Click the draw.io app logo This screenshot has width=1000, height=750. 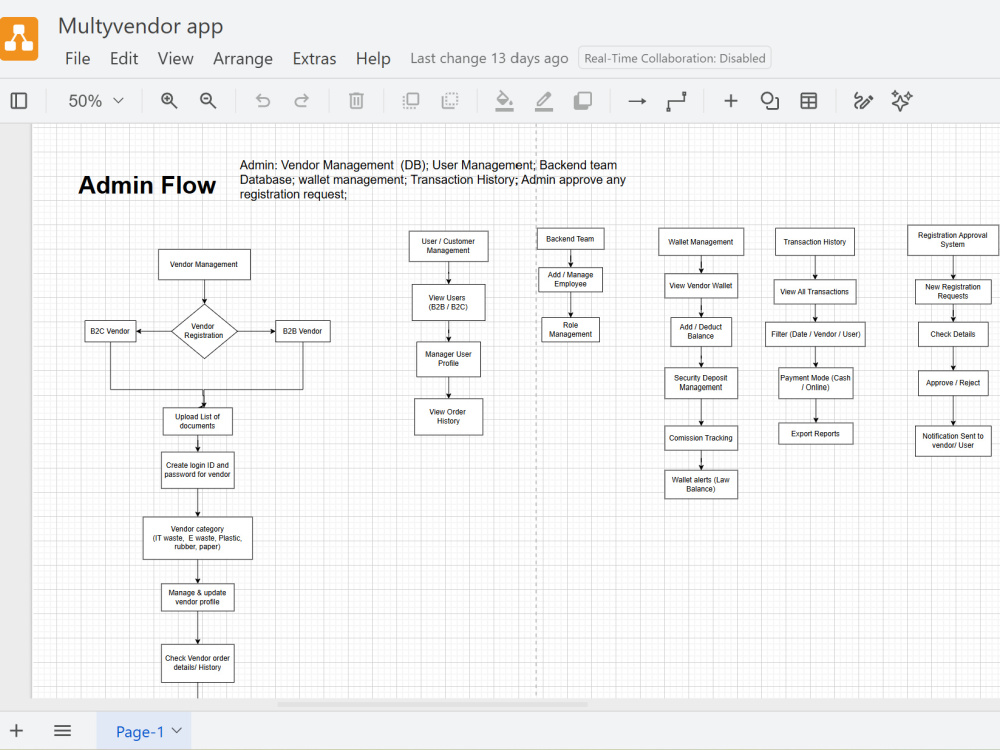[18, 39]
